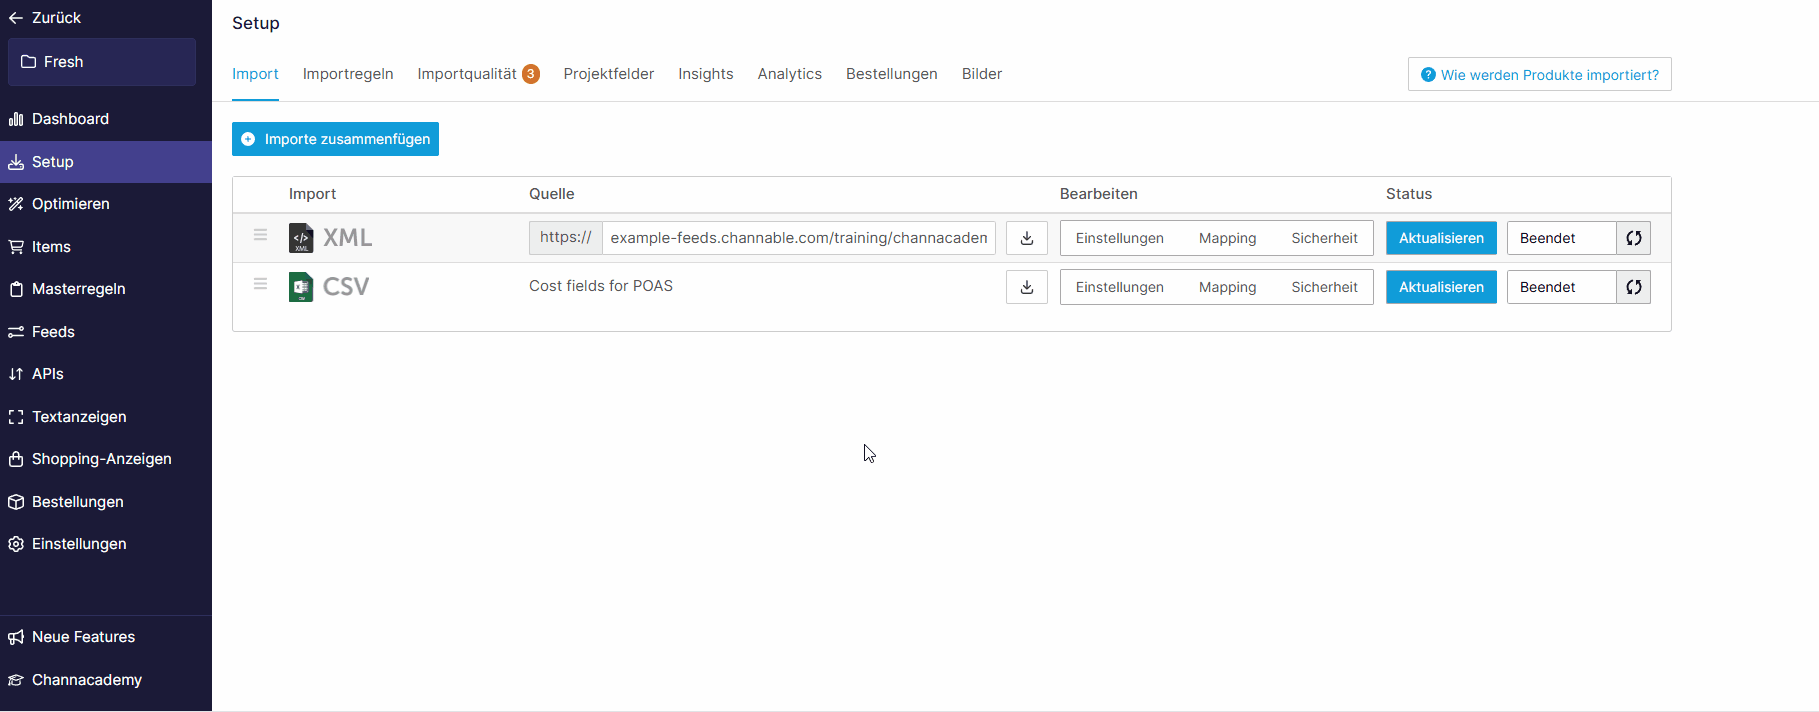Viewport: 1819px width, 712px height.
Task: Open Sicherheit for the CSV import
Action: coord(1324,287)
